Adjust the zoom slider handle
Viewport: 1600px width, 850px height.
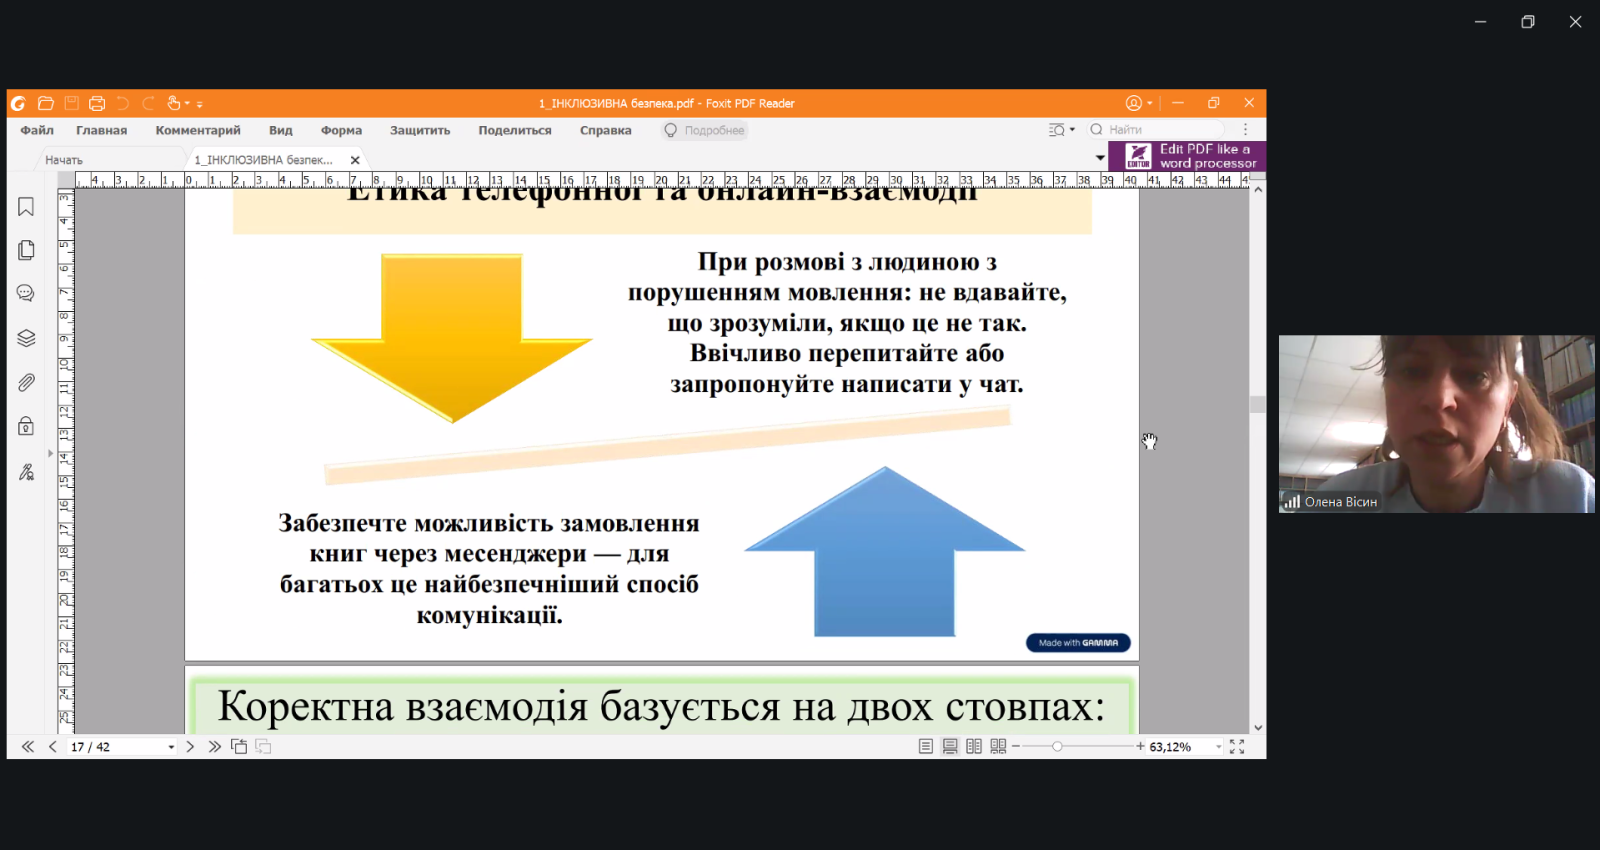point(1057,747)
